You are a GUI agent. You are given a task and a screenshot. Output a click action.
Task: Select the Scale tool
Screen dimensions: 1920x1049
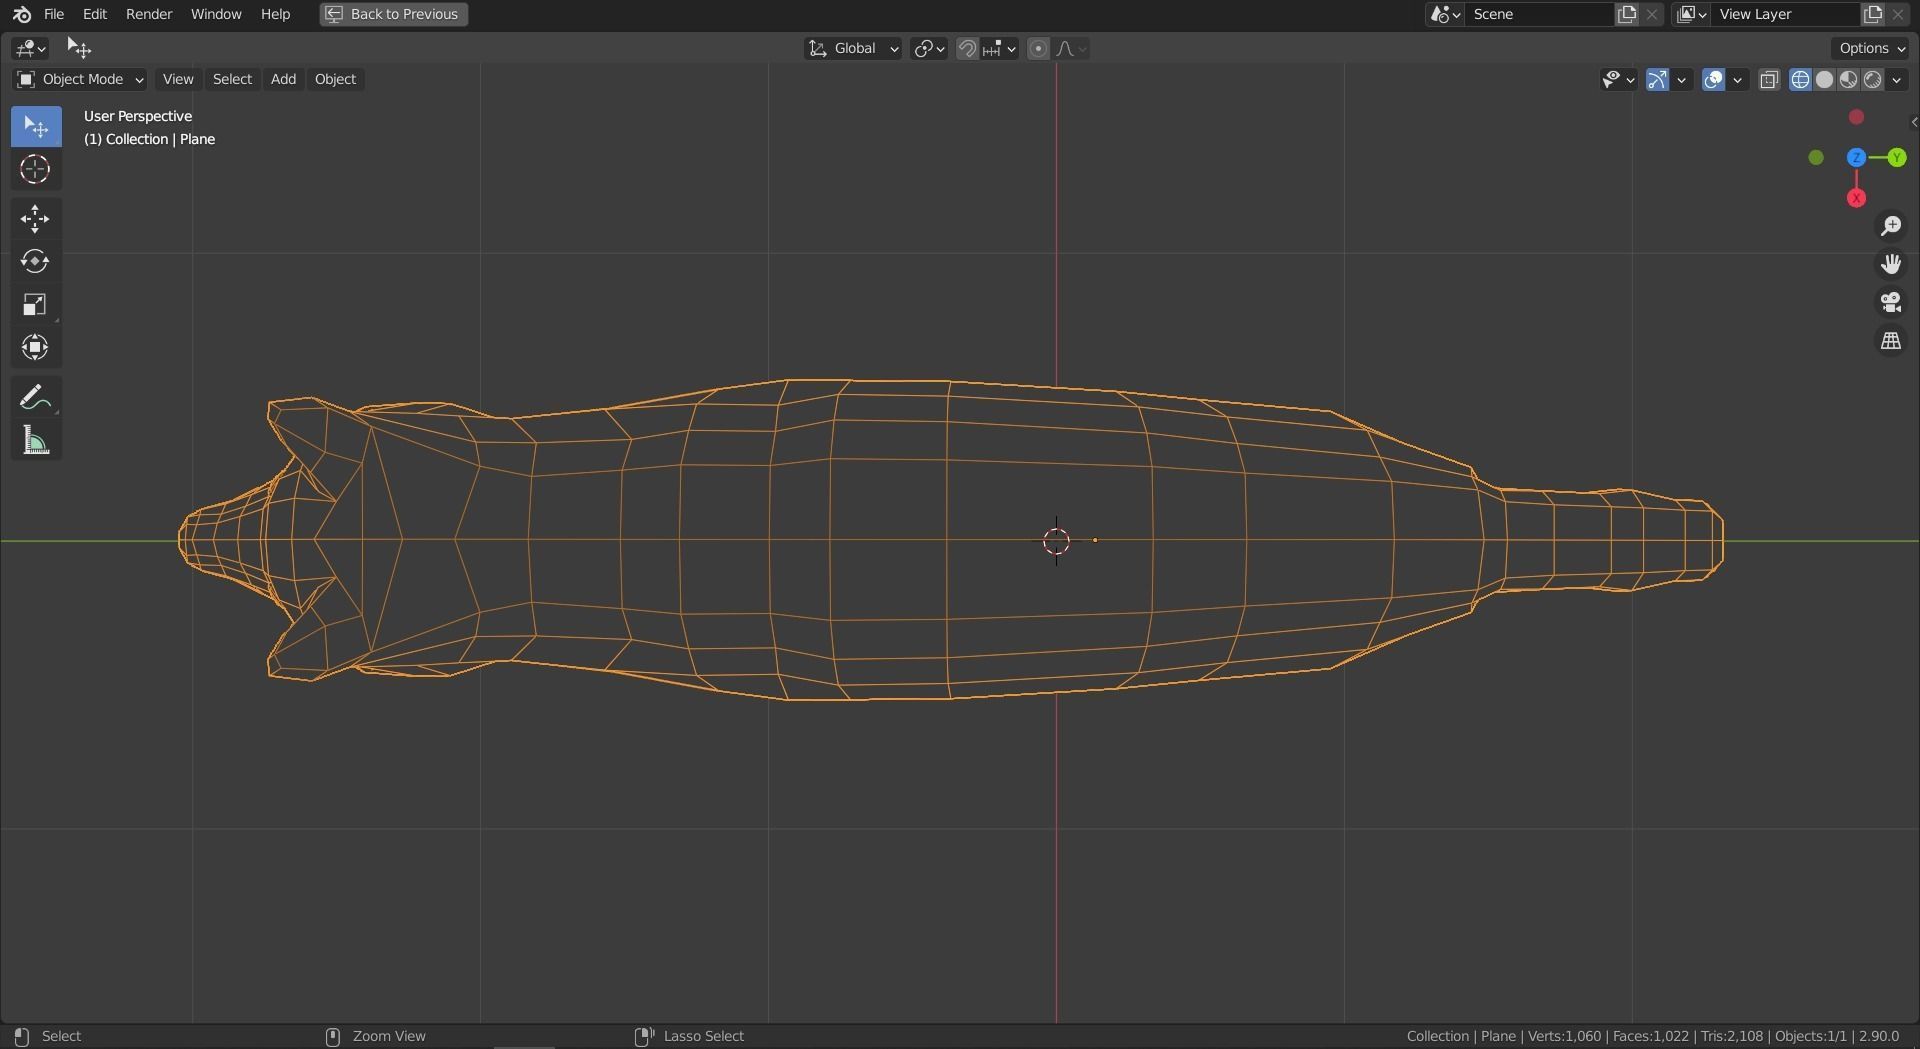[36, 305]
